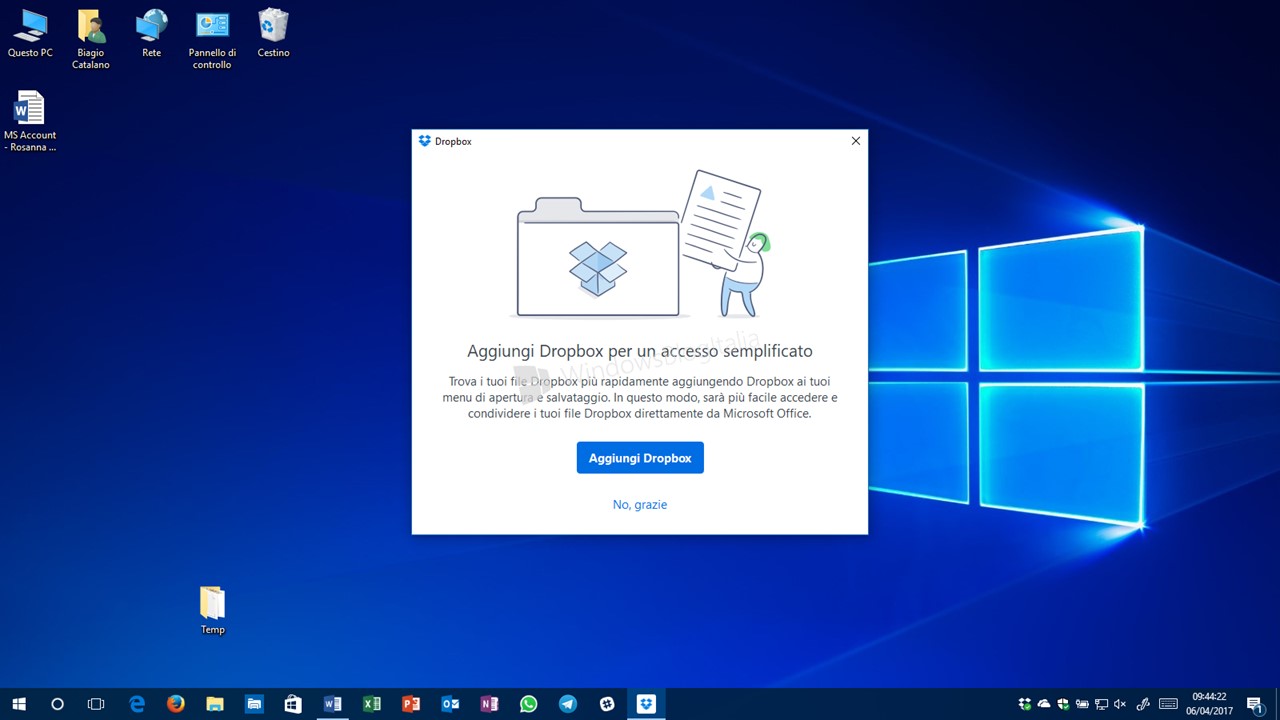Launch Outlook from the taskbar
The width and height of the screenshot is (1280, 720).
[450, 704]
